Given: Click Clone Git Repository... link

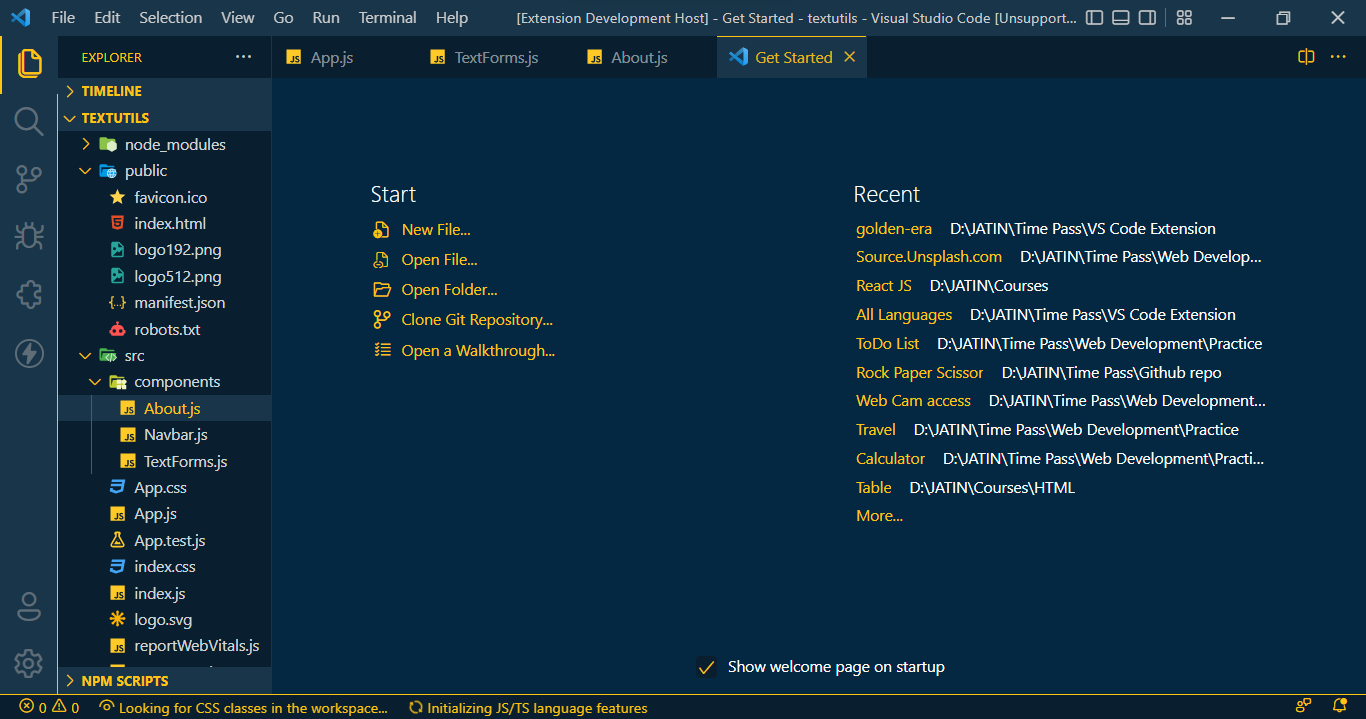Looking at the screenshot, I should point(477,320).
